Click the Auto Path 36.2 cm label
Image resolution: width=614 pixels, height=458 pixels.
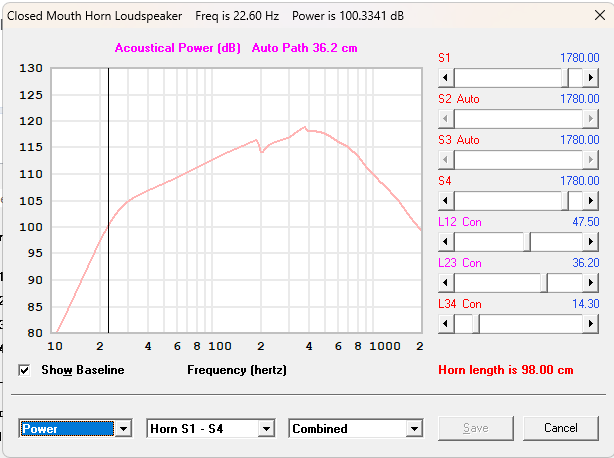point(305,48)
